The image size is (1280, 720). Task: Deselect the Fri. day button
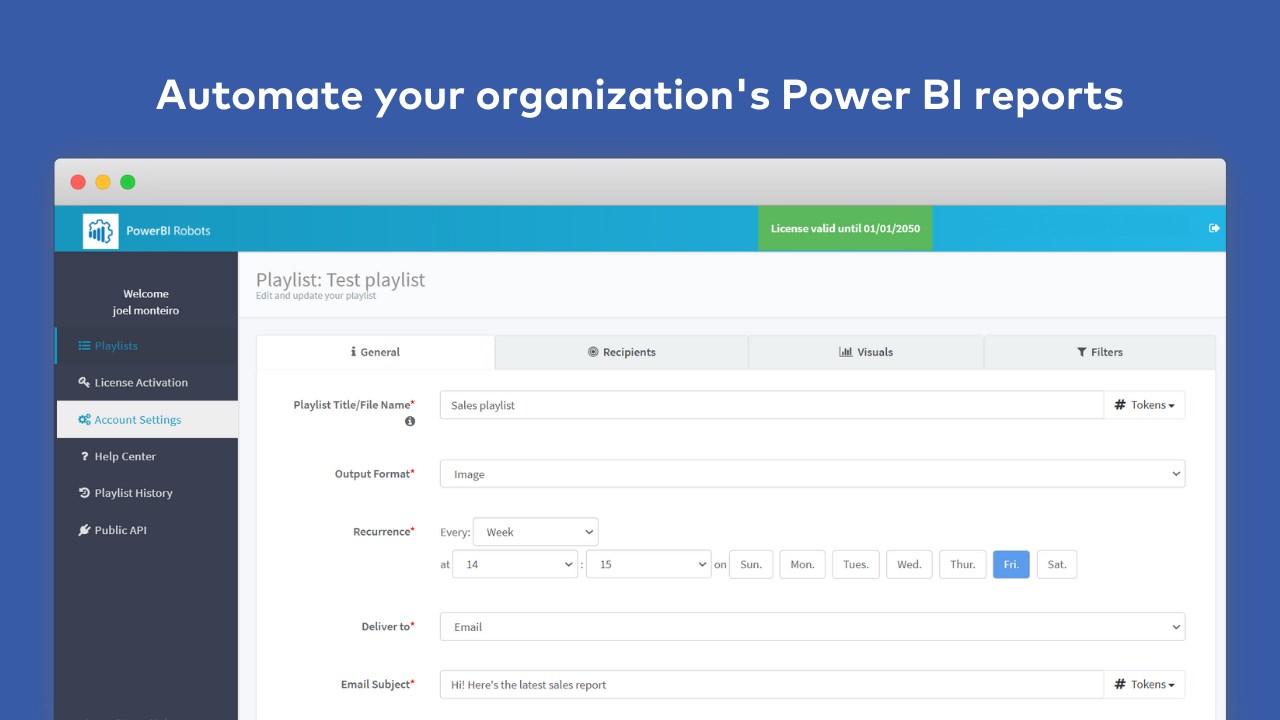[1011, 564]
